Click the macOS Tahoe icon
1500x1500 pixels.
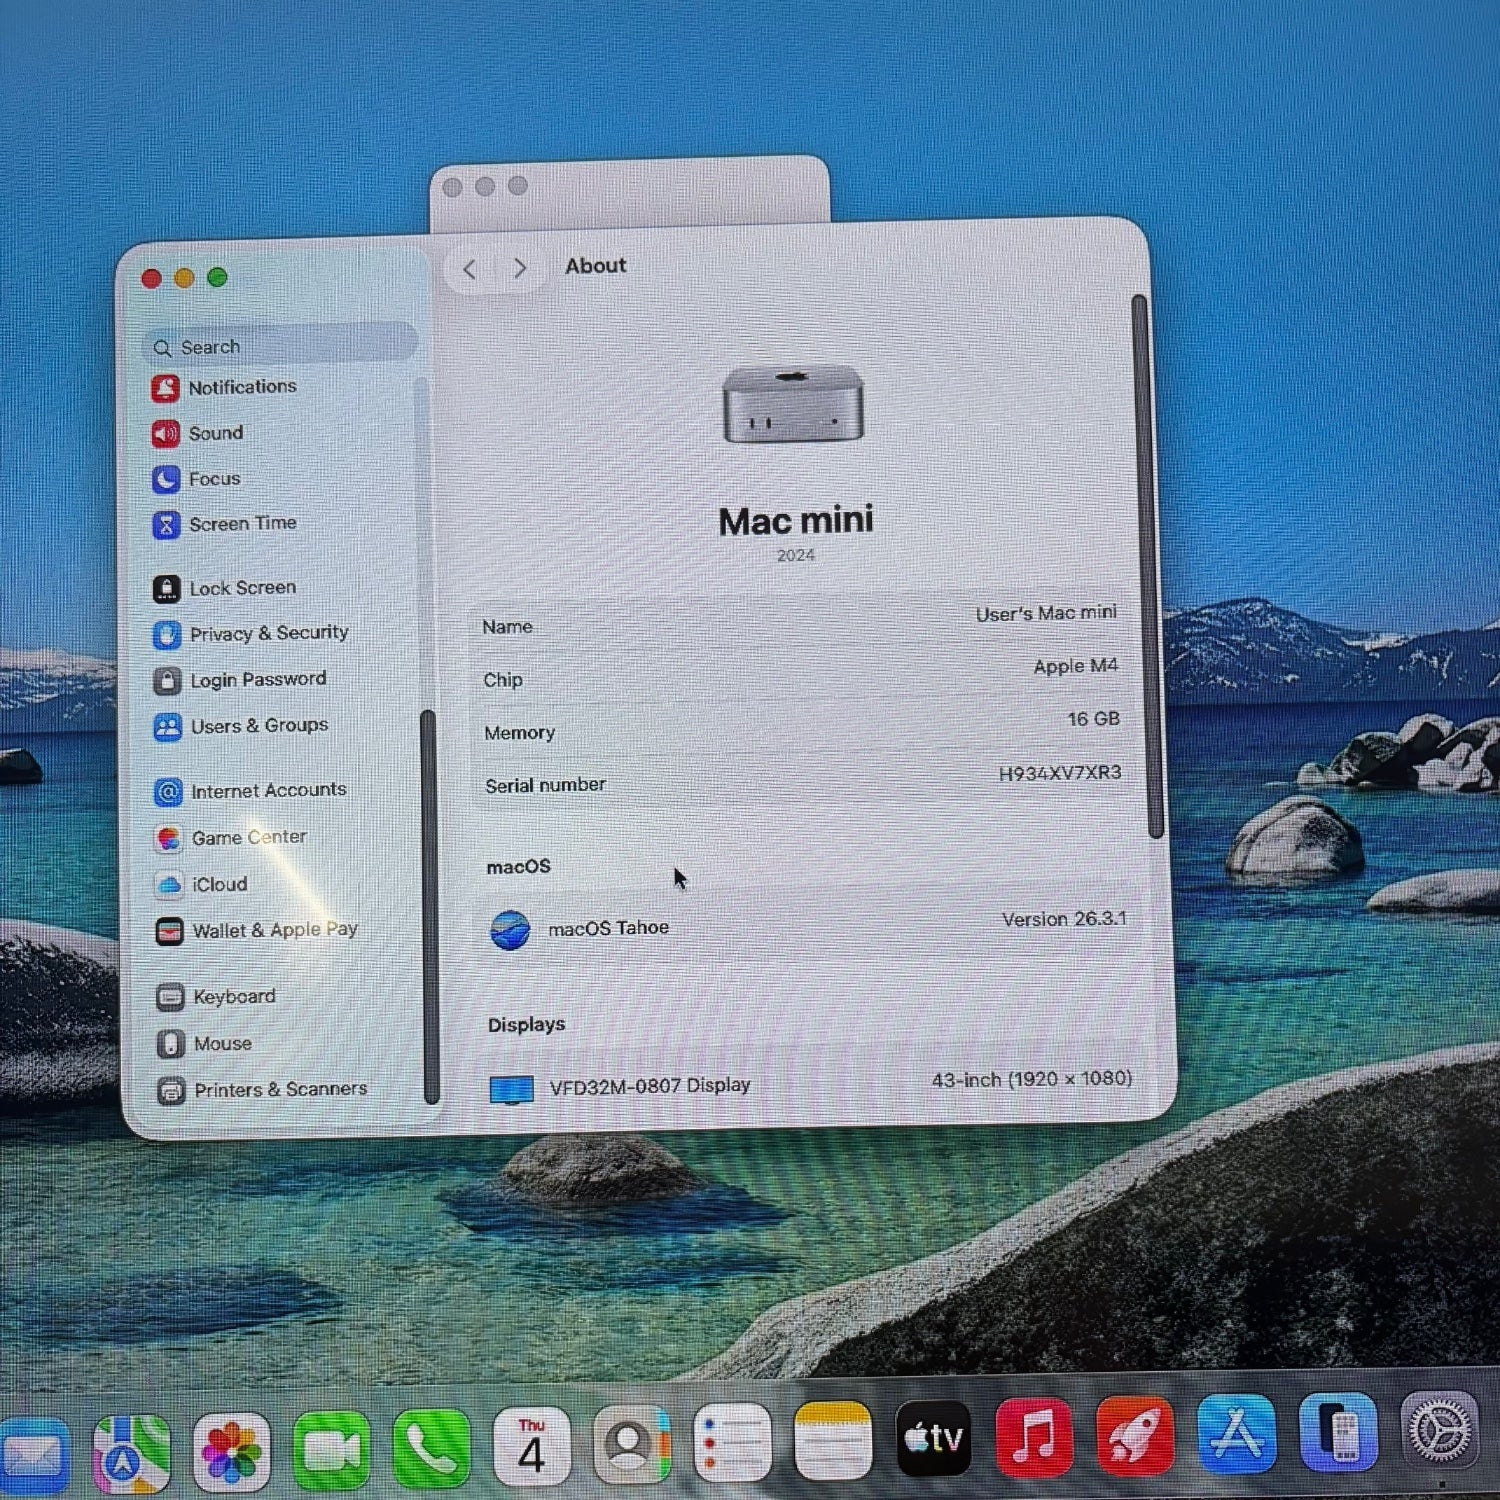510,930
